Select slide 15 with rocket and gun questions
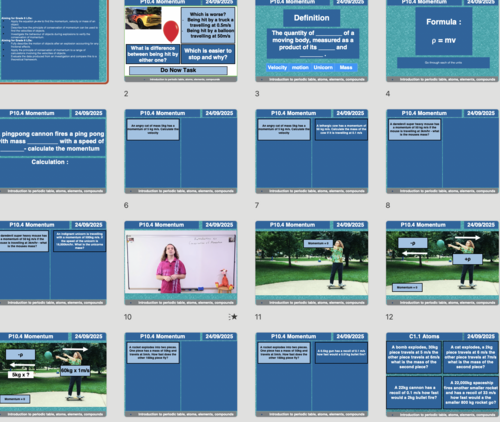Viewport: 500px width, 422px height. (x=312, y=375)
